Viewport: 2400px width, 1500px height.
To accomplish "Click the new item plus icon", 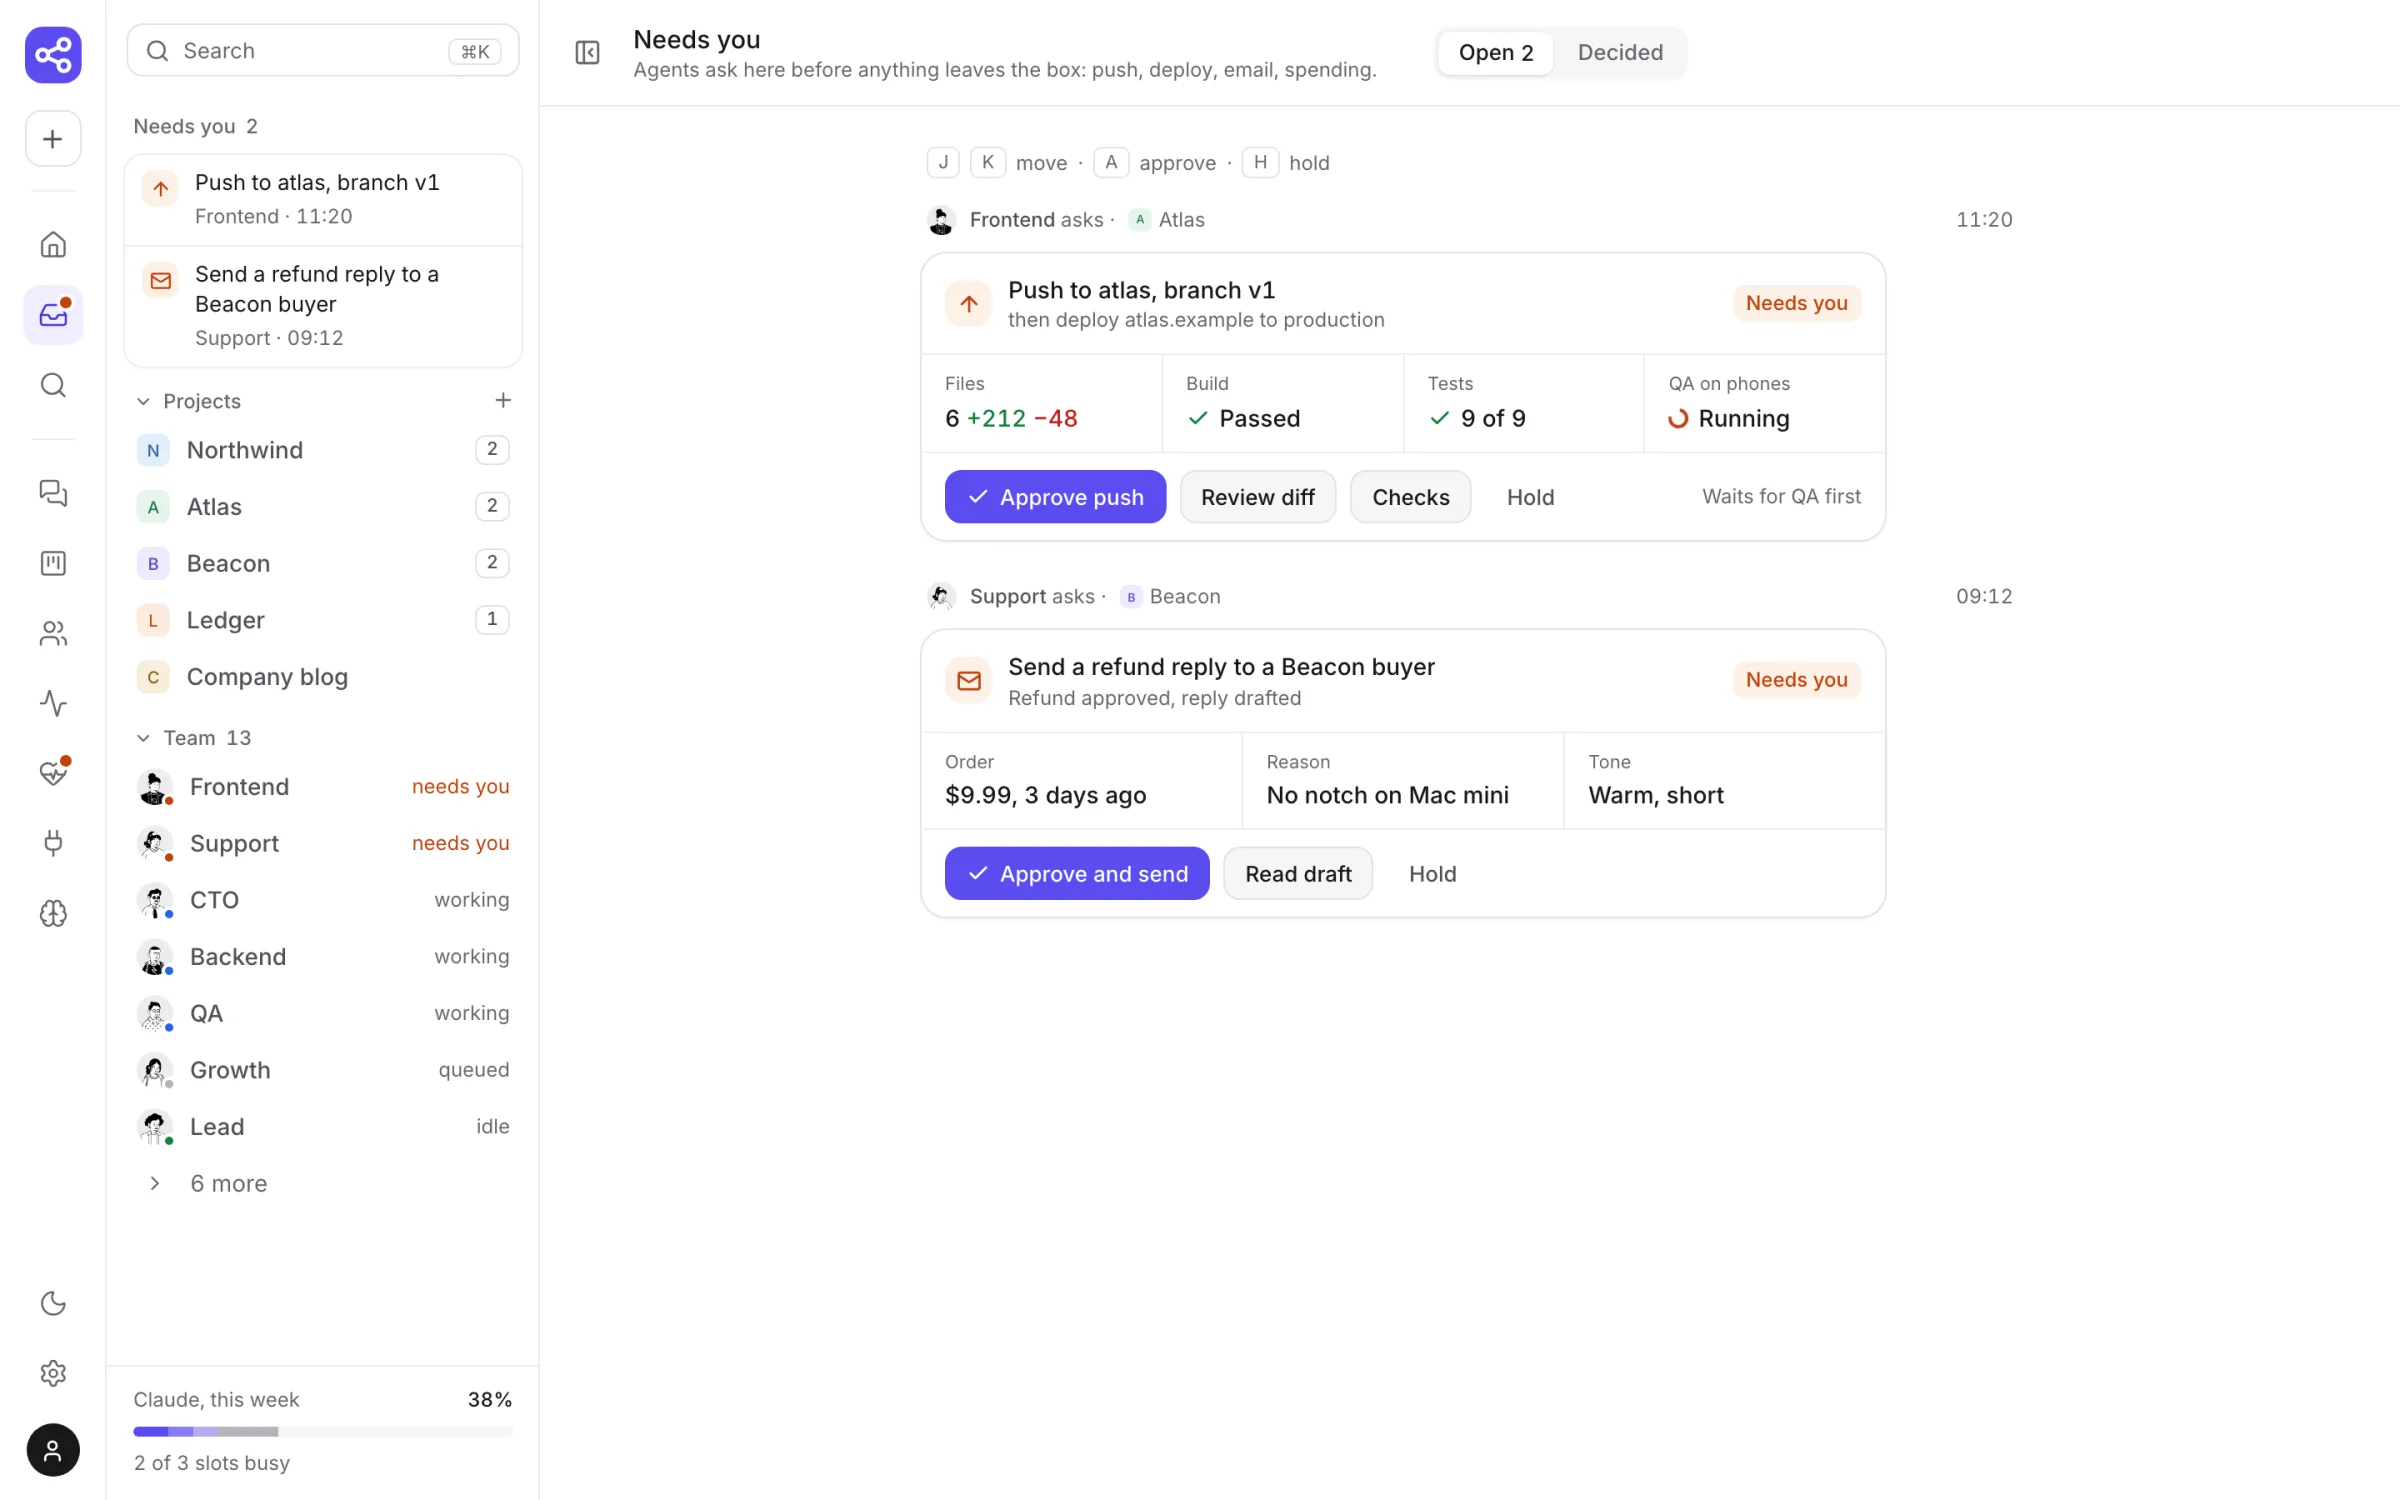I will coord(53,139).
